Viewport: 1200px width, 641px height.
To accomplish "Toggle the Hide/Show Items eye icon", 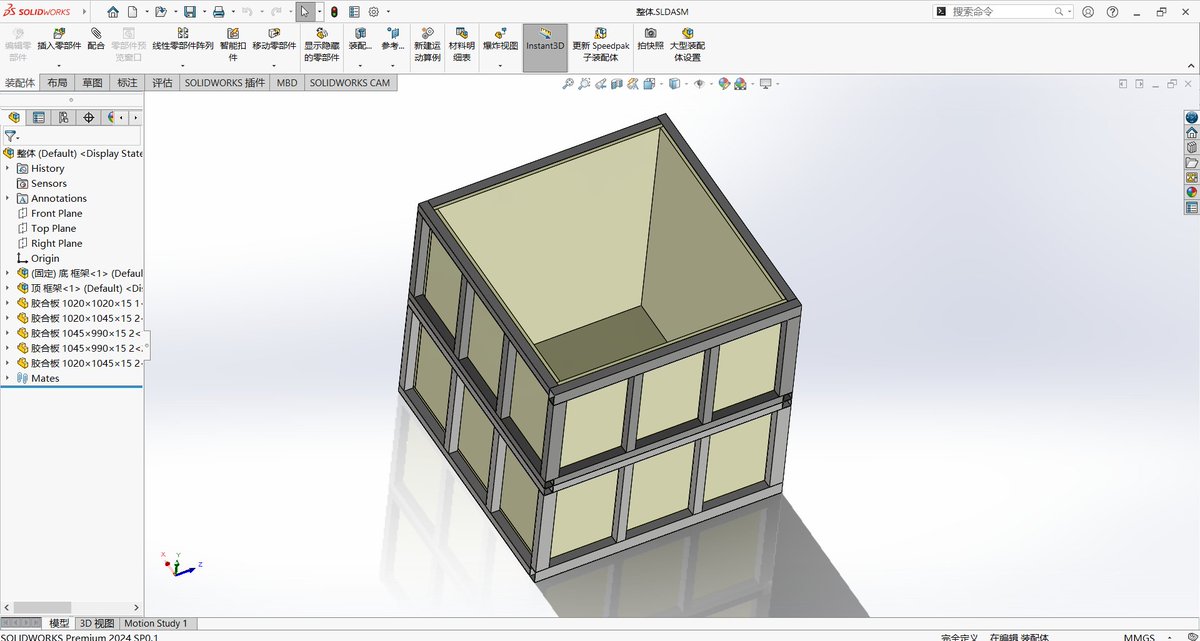I will [x=699, y=84].
